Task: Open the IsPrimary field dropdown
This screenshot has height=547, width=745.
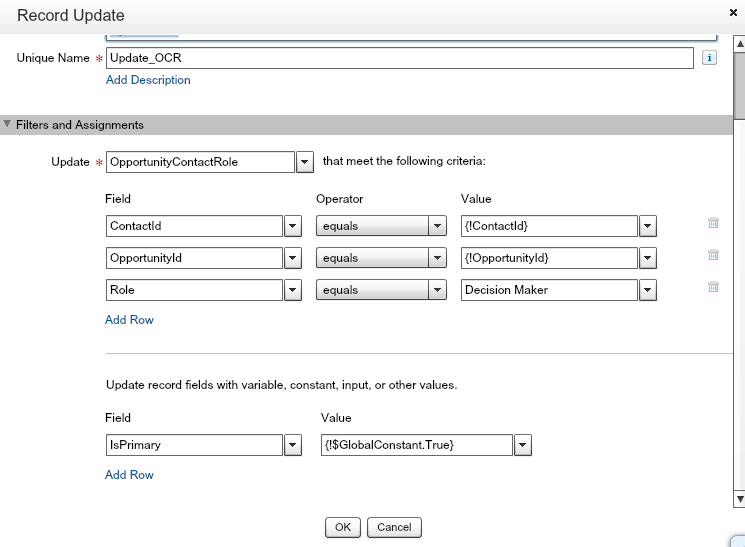Action: click(293, 445)
